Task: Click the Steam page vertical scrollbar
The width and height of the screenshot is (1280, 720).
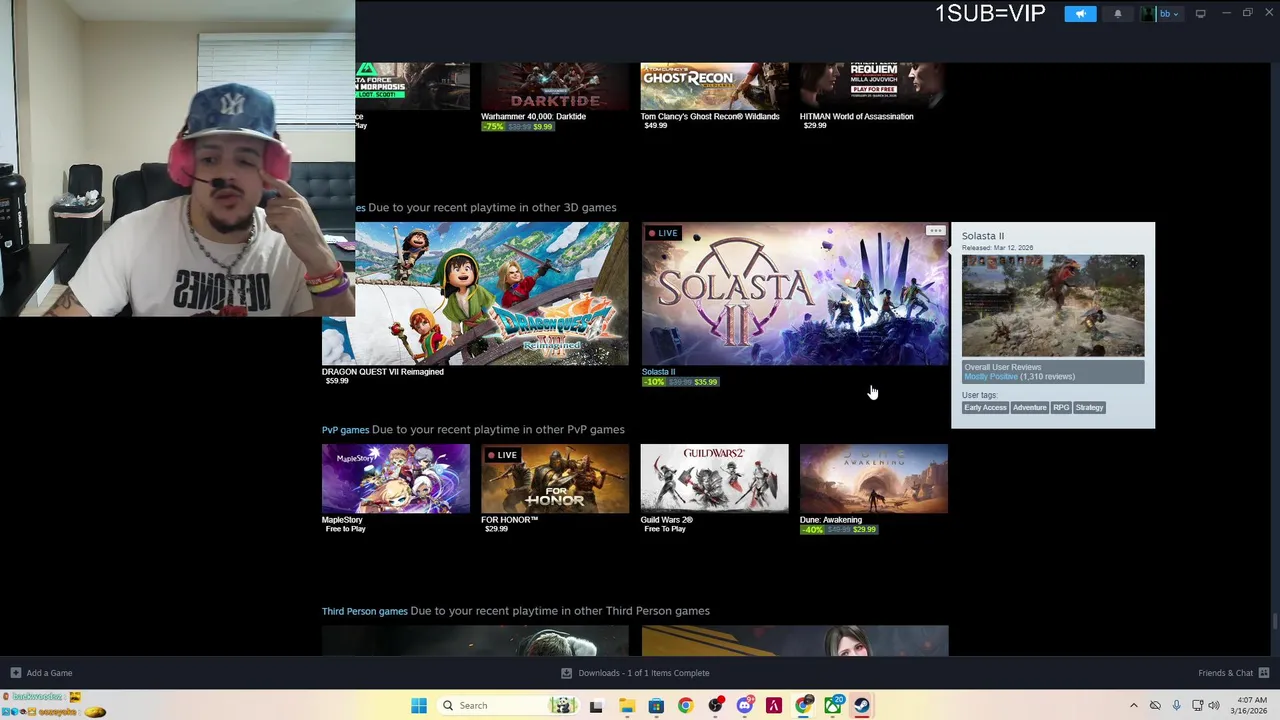Action: tap(1274, 622)
